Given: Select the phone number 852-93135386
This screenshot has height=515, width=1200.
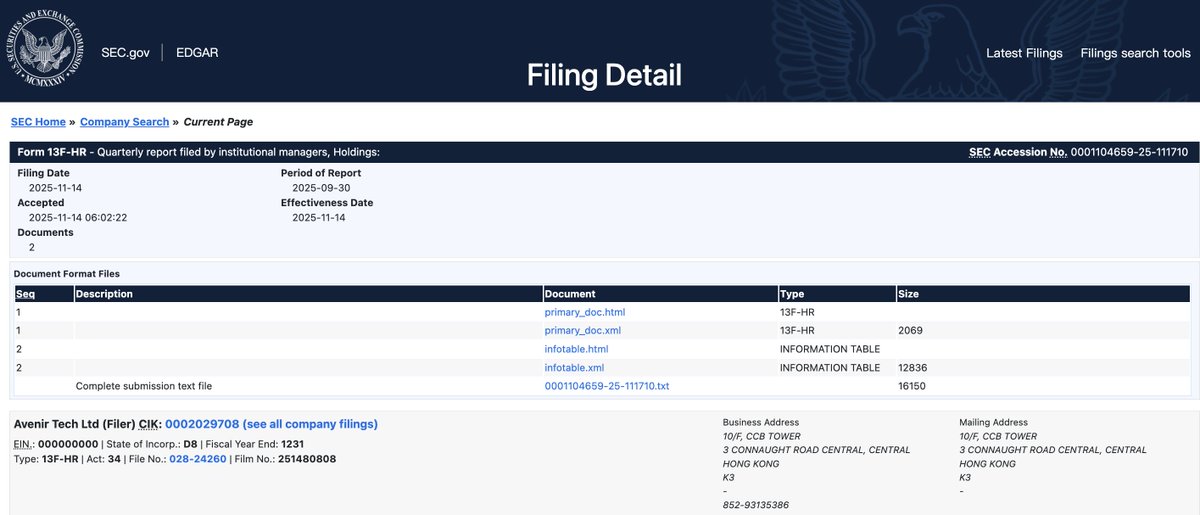Looking at the screenshot, I should pyautogui.click(x=756, y=505).
